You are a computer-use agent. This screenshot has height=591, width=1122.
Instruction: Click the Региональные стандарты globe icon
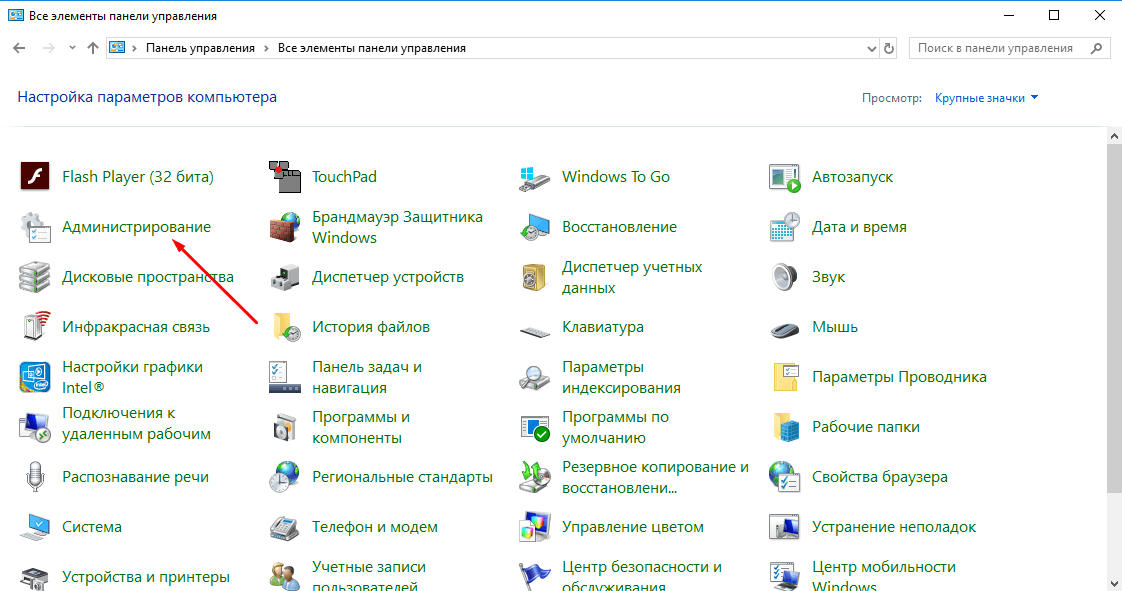point(285,477)
